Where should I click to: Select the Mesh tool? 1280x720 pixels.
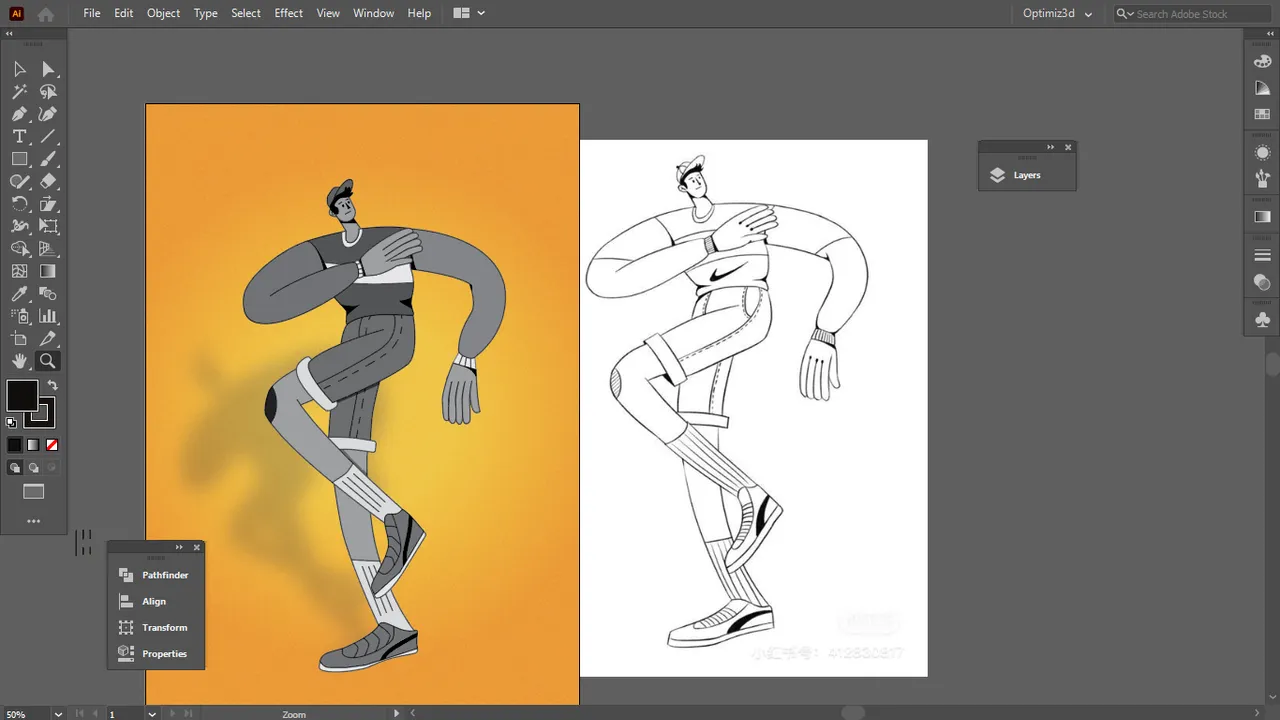(19, 271)
